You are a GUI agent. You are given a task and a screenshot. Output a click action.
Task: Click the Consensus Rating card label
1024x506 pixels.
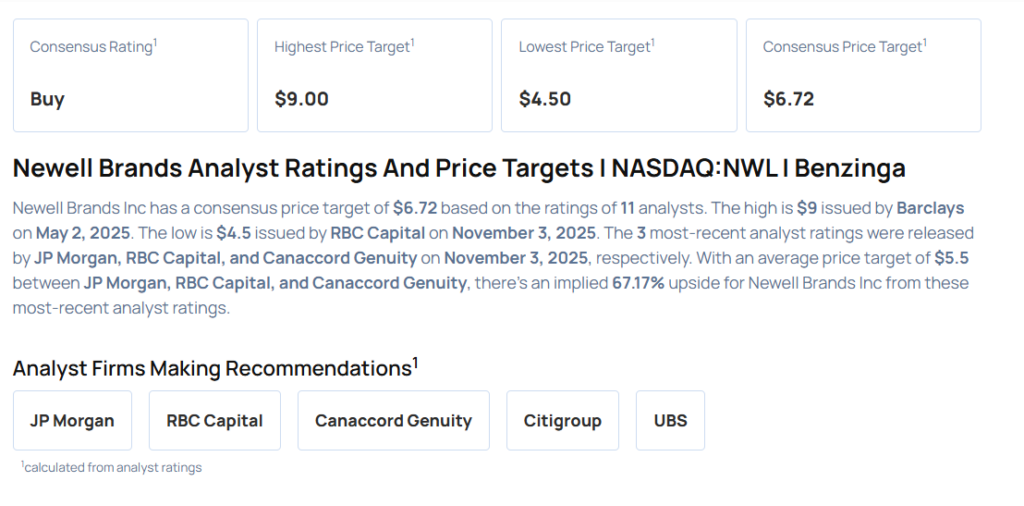pyautogui.click(x=91, y=47)
